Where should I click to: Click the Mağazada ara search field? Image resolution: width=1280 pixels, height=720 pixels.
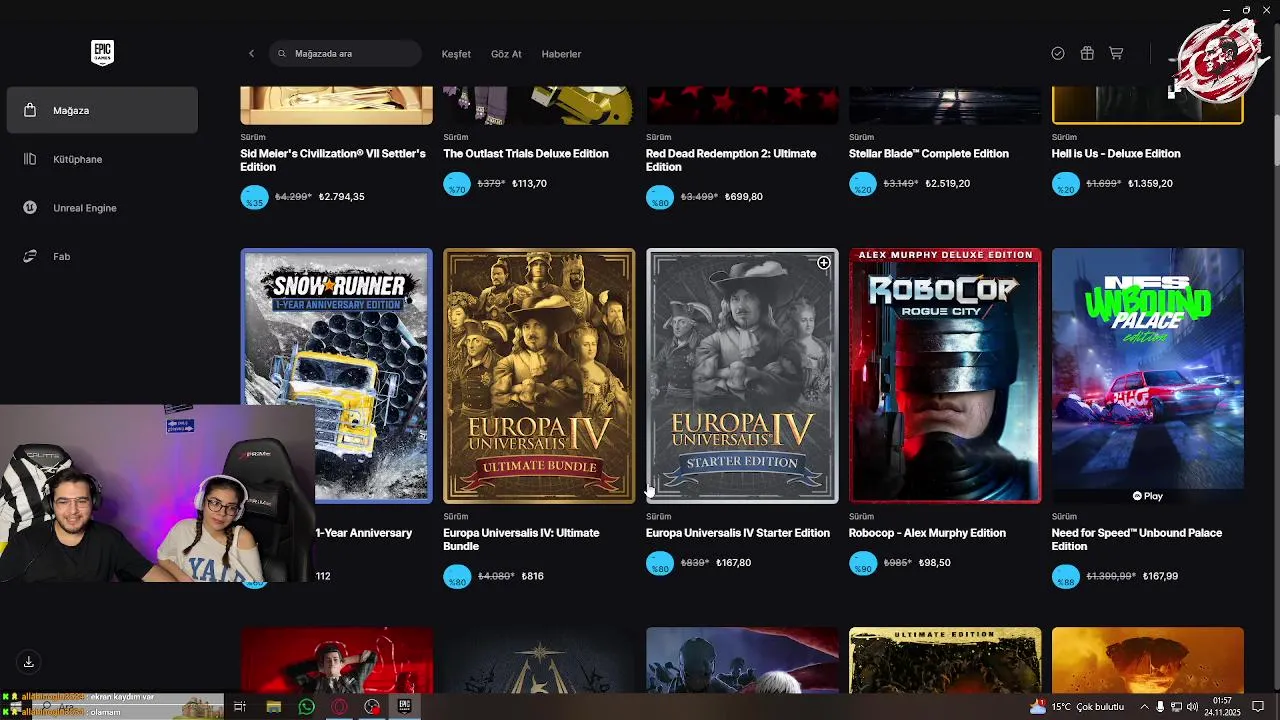point(345,54)
